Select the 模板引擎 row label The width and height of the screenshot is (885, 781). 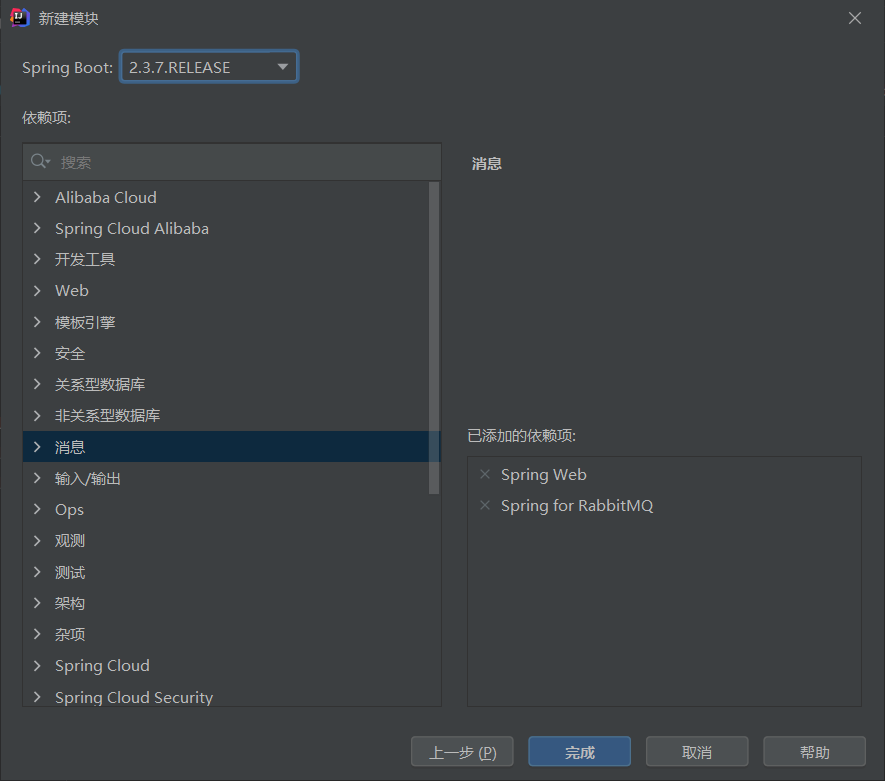(85, 322)
